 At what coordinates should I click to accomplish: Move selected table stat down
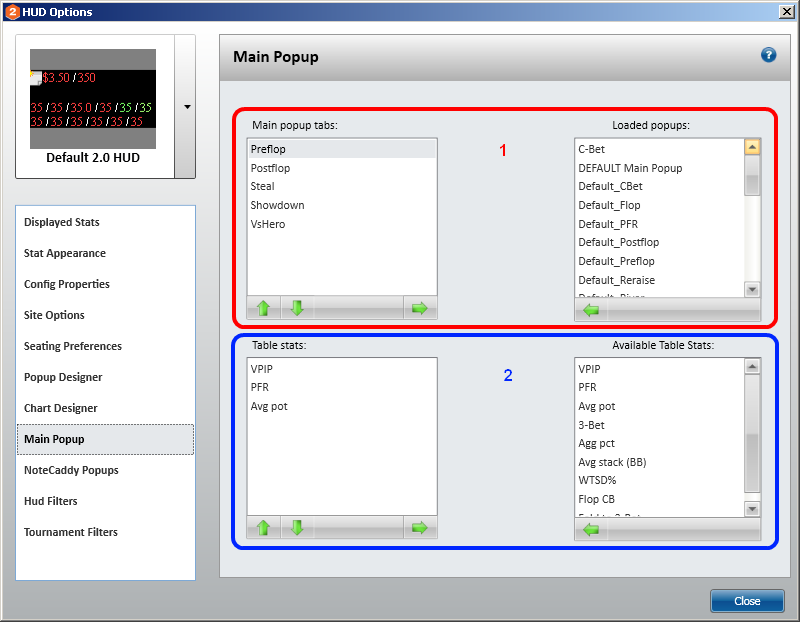point(297,527)
